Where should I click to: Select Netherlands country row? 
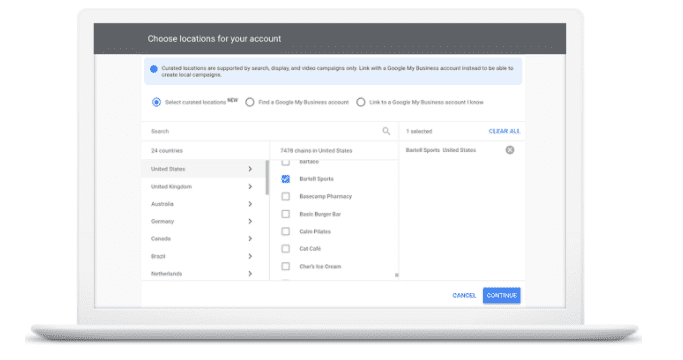tap(203, 273)
